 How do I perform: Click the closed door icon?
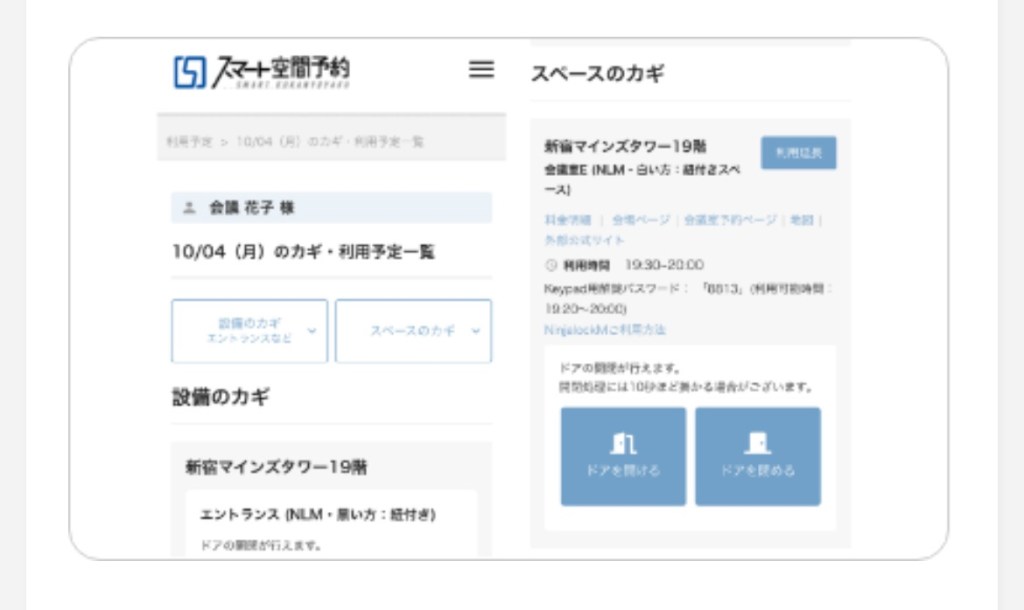pos(757,445)
